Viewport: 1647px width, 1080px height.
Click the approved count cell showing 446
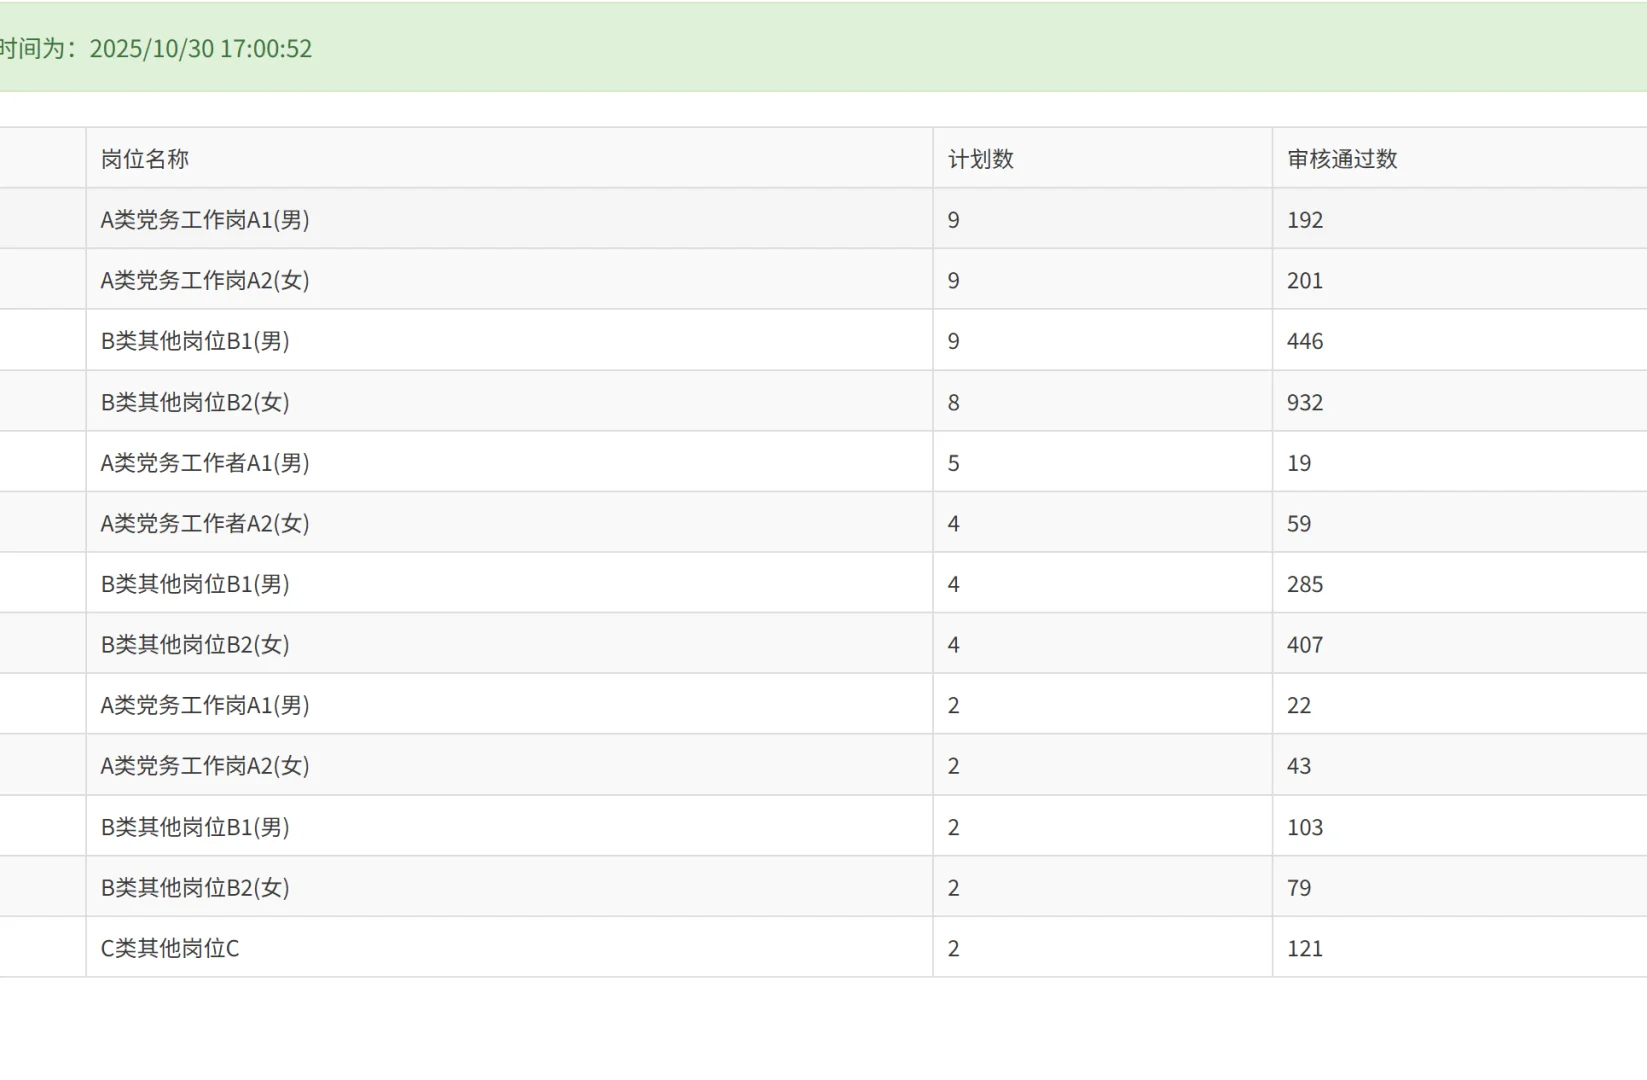click(x=1459, y=341)
